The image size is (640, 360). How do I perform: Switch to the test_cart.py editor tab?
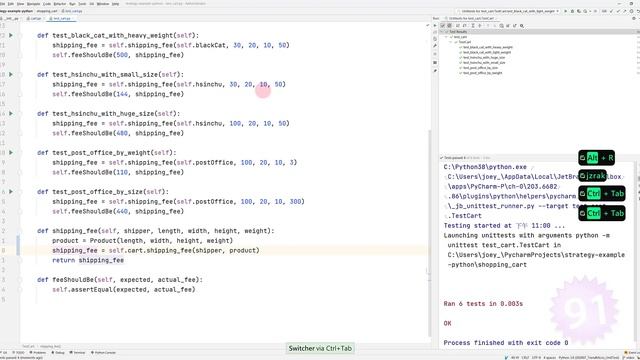(60, 18)
